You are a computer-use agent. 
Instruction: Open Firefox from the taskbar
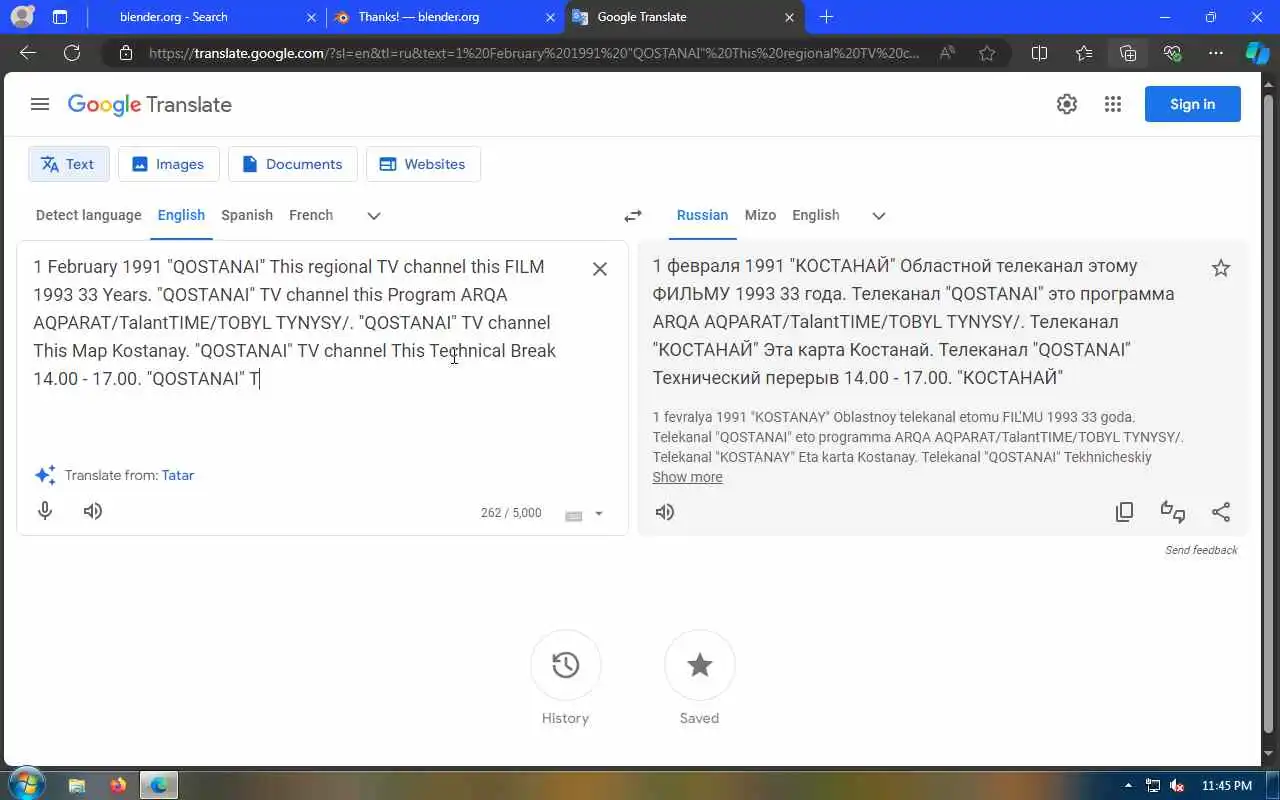pos(118,785)
